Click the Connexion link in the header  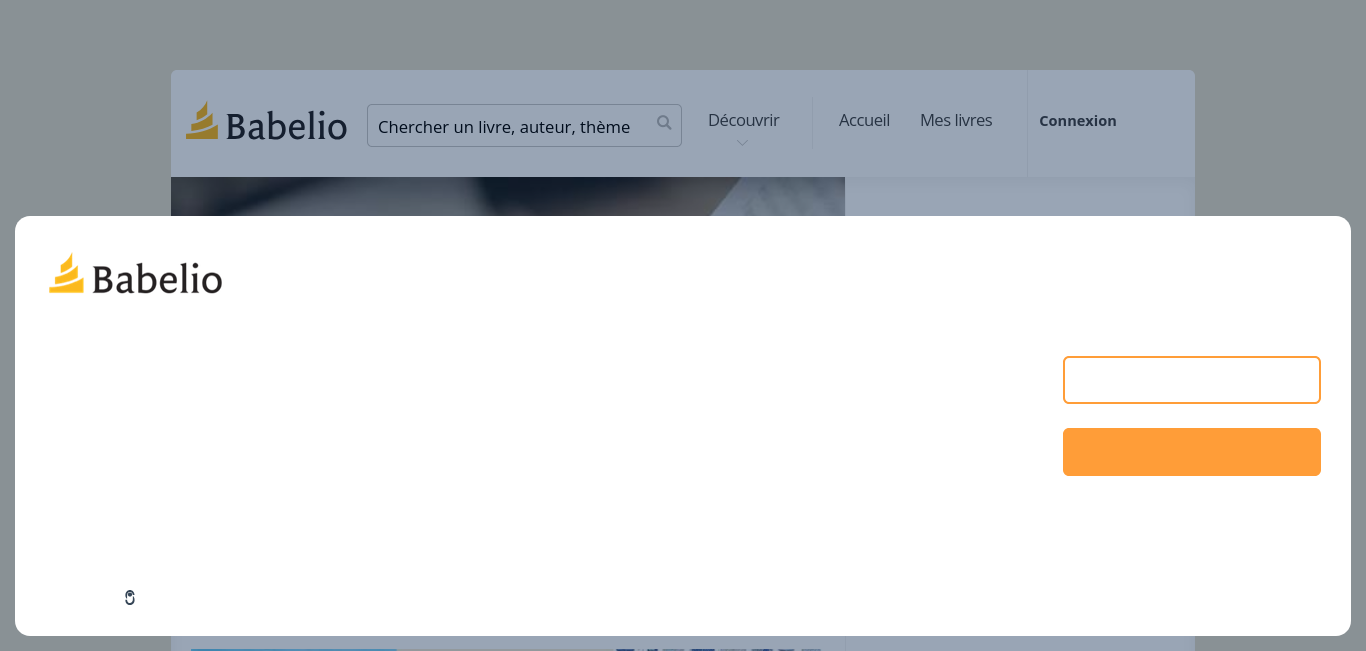pos(1078,121)
